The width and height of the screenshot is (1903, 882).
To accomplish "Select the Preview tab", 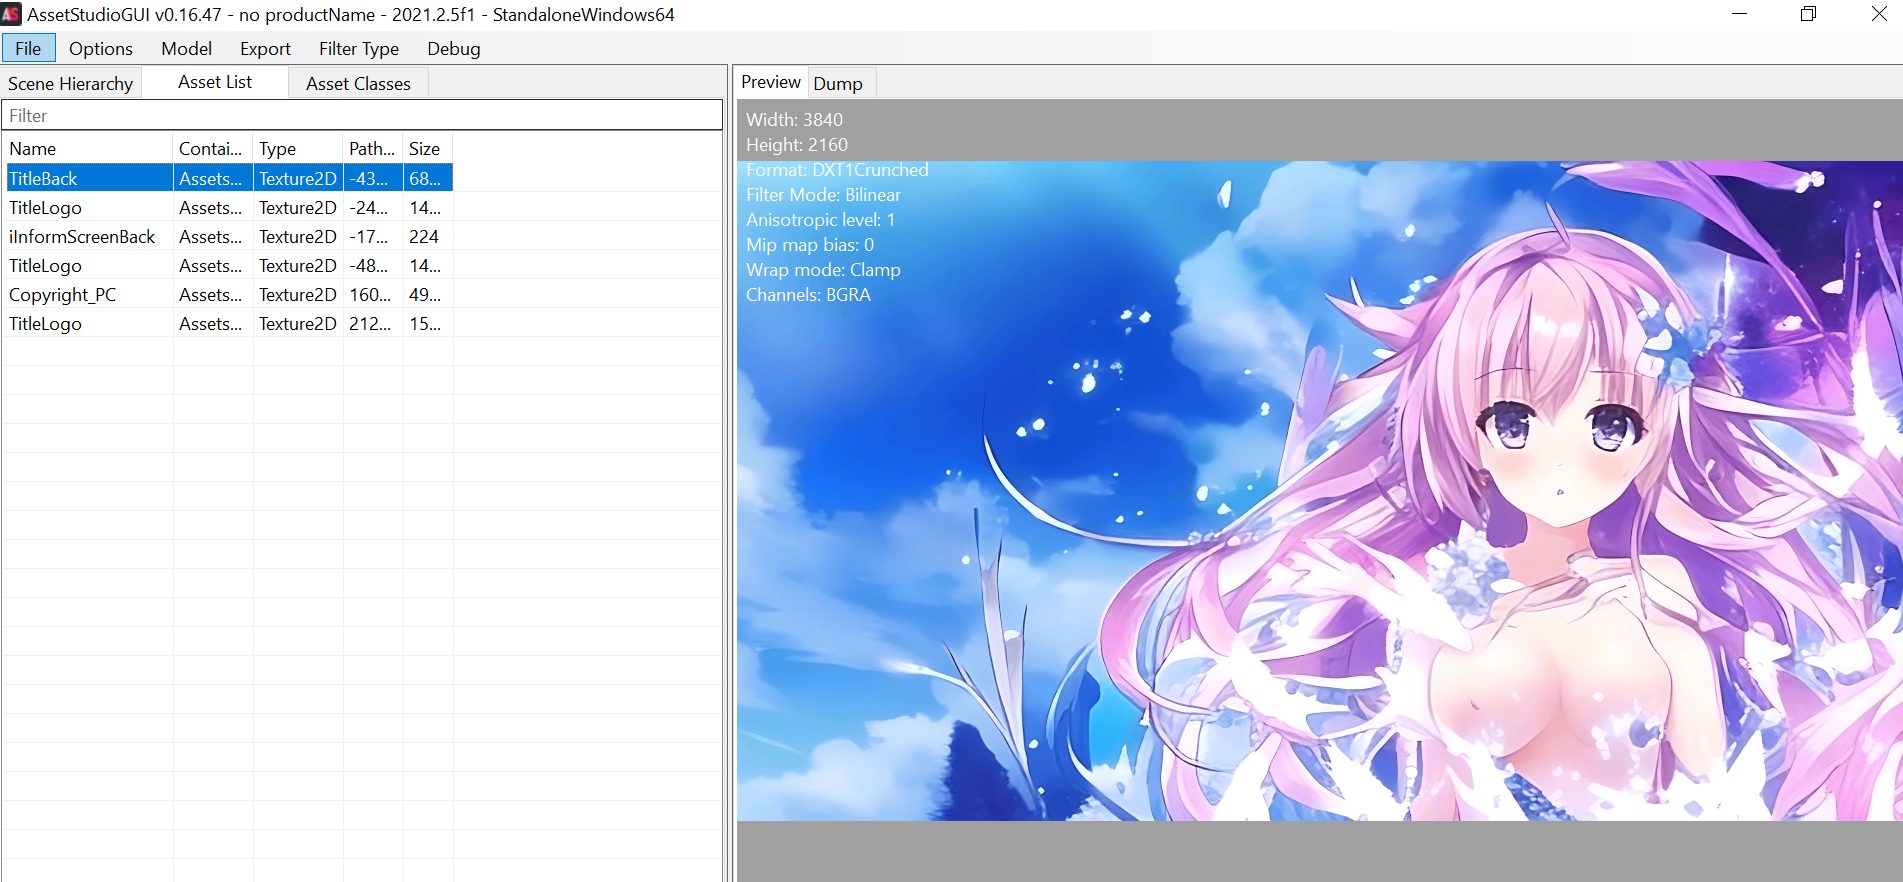I will tap(770, 82).
